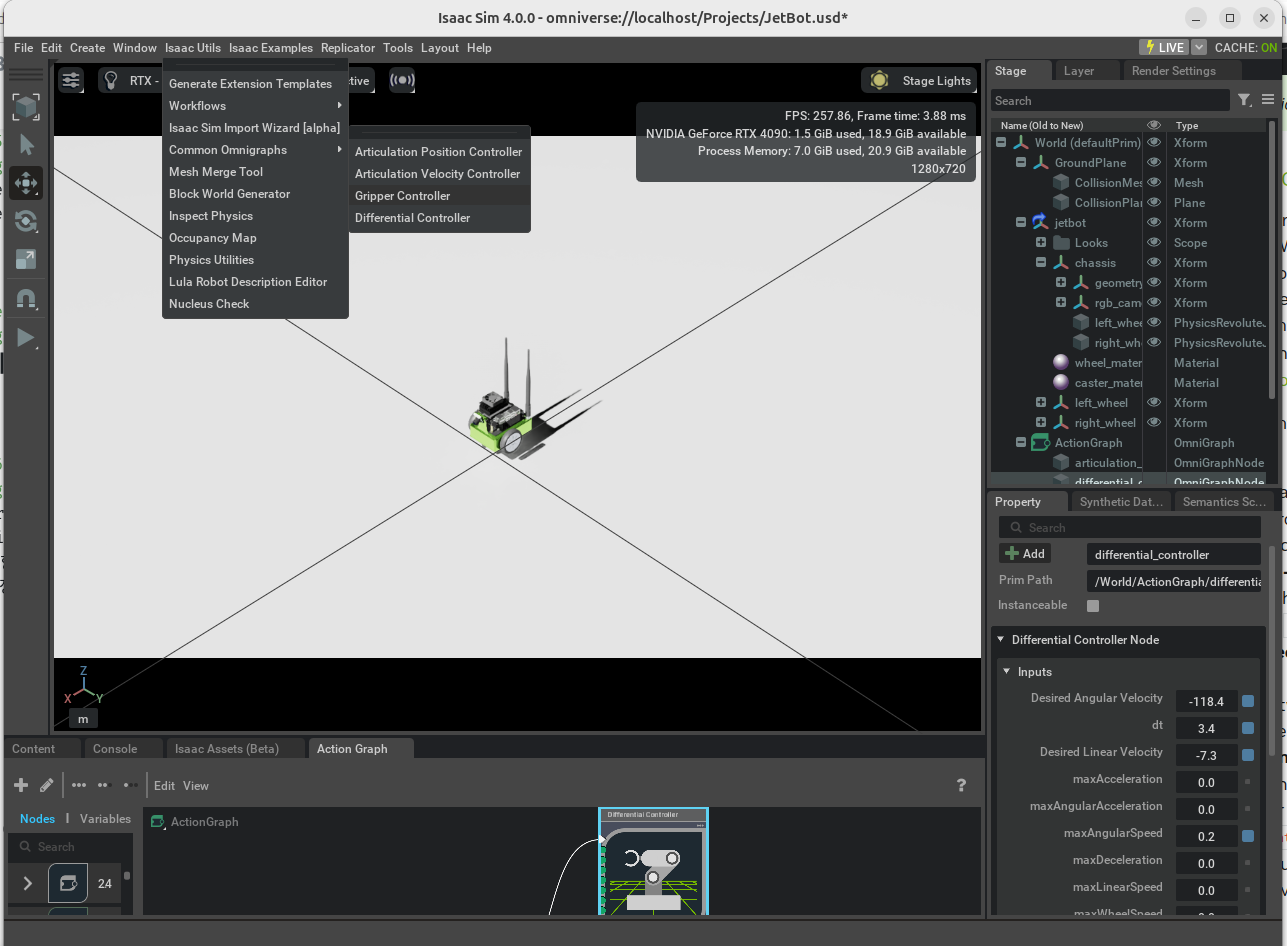Toggle the Instanceable checkbox
This screenshot has height=946, width=1287.
[1093, 606]
